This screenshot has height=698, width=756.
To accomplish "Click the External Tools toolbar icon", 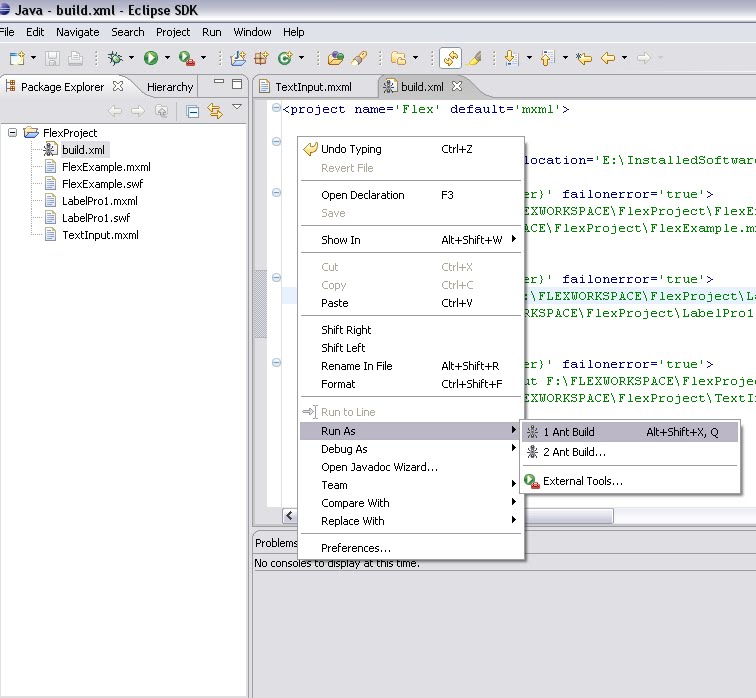I will coord(187,58).
